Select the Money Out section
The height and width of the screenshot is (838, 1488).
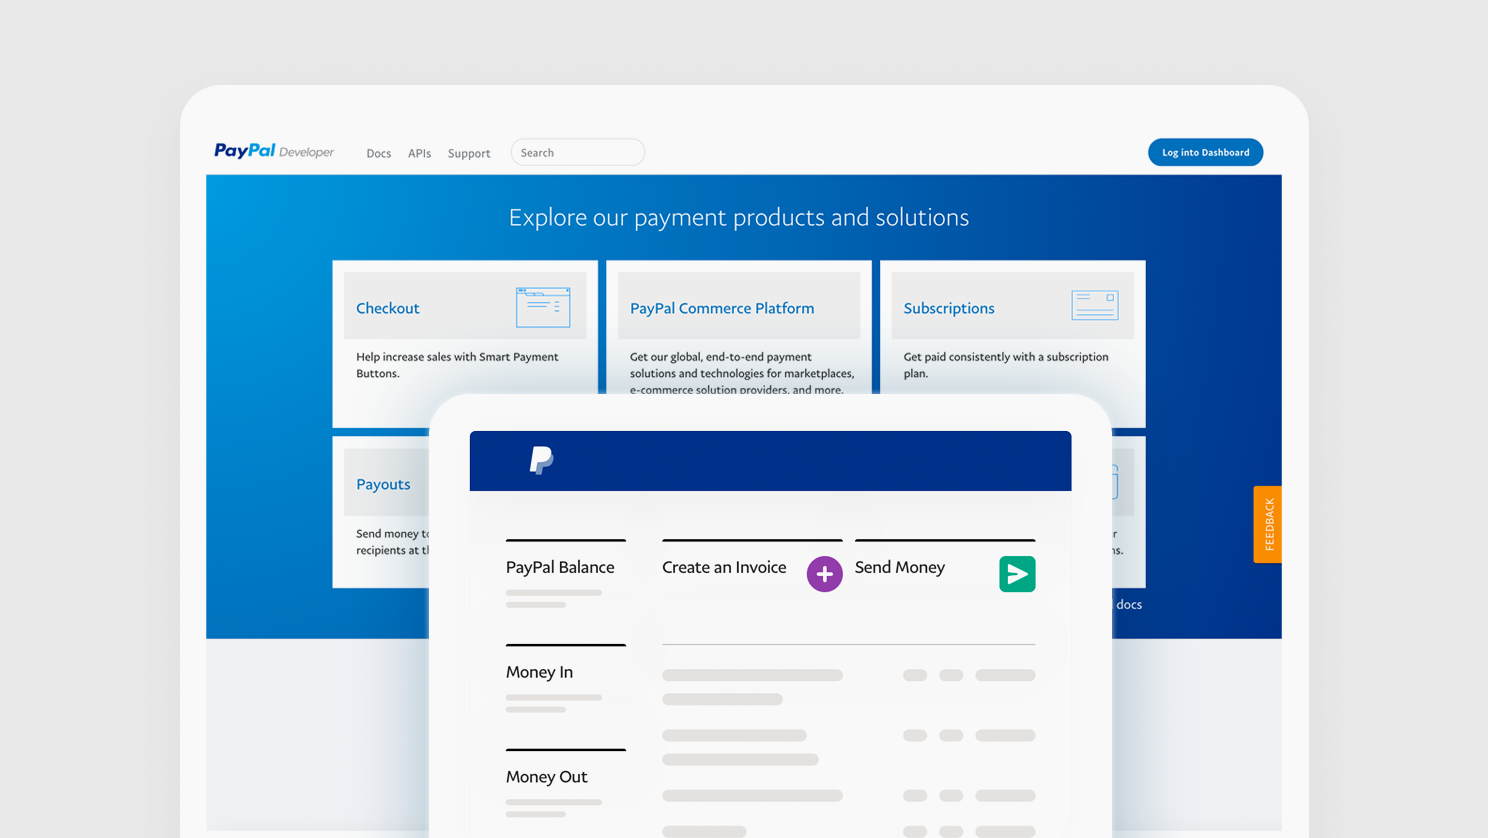click(x=547, y=777)
